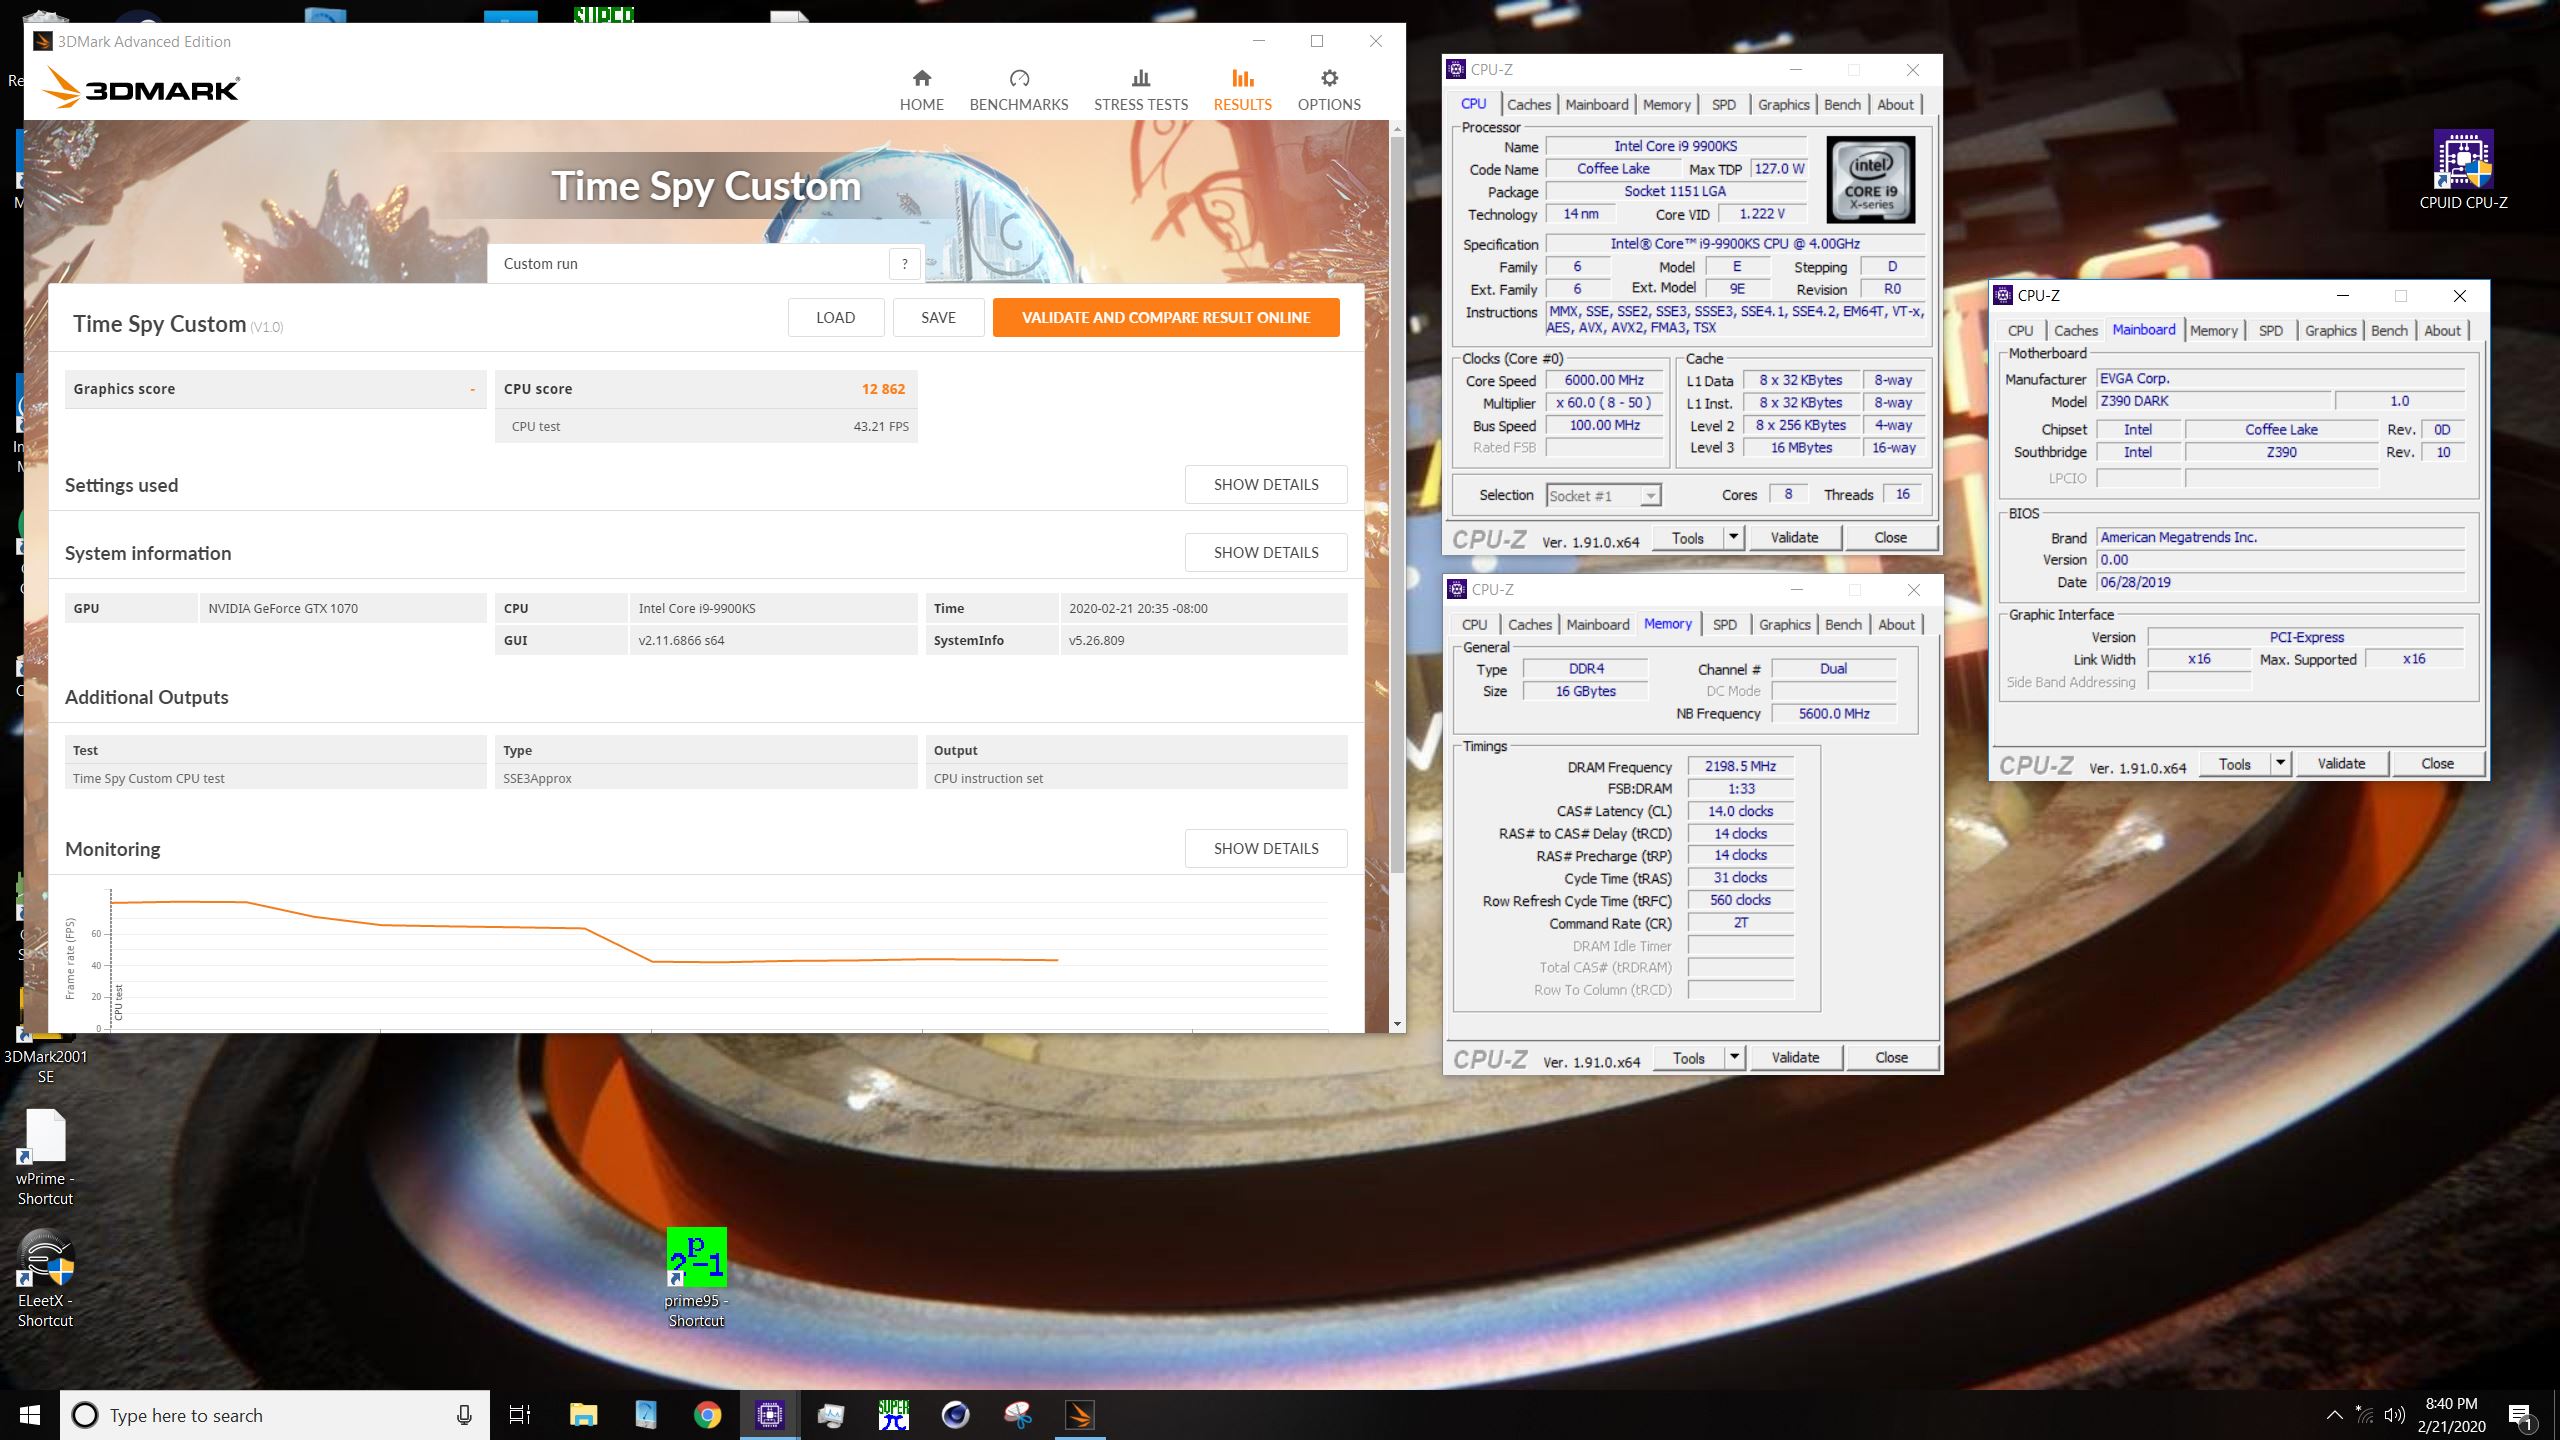Select the prime95 shortcut on desktop
Viewport: 2560px width, 1440px height.
[696, 1278]
